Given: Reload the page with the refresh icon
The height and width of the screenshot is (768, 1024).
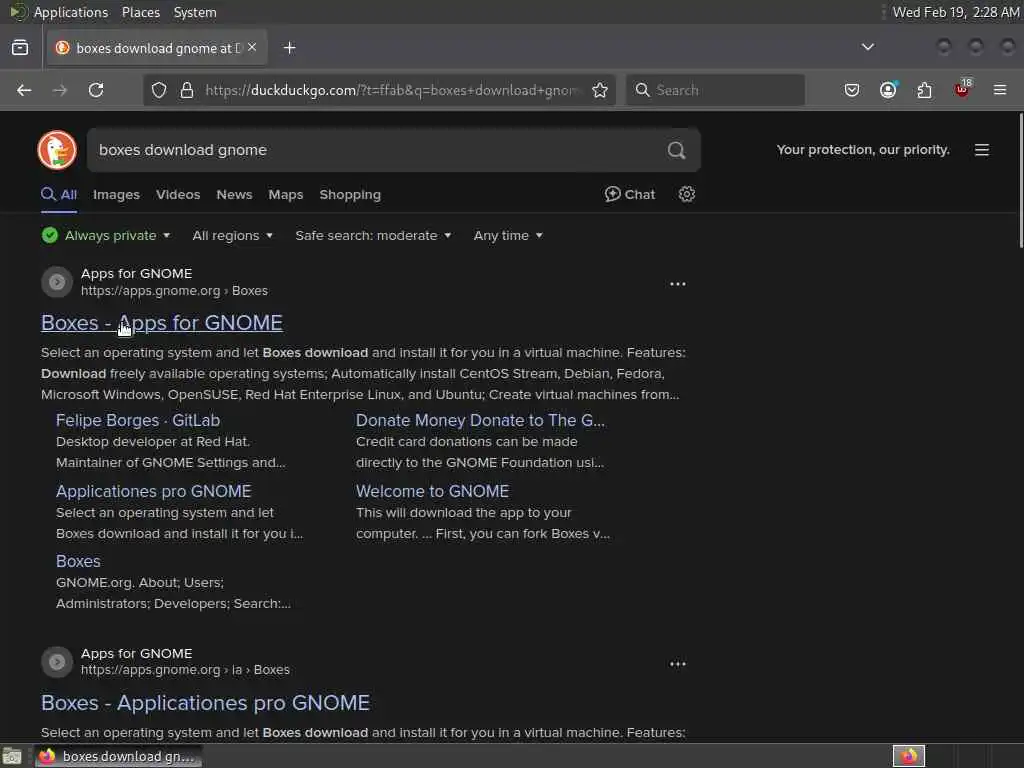Looking at the screenshot, I should coord(96,90).
